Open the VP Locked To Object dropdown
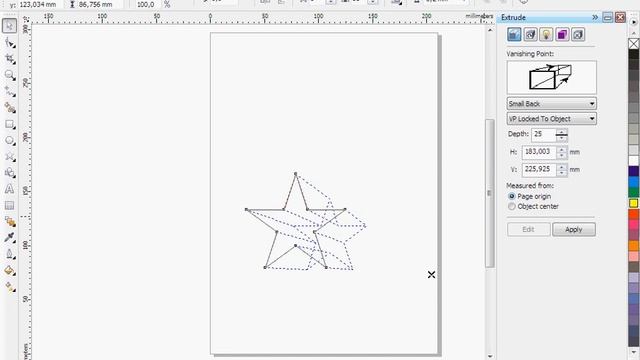 551,119
